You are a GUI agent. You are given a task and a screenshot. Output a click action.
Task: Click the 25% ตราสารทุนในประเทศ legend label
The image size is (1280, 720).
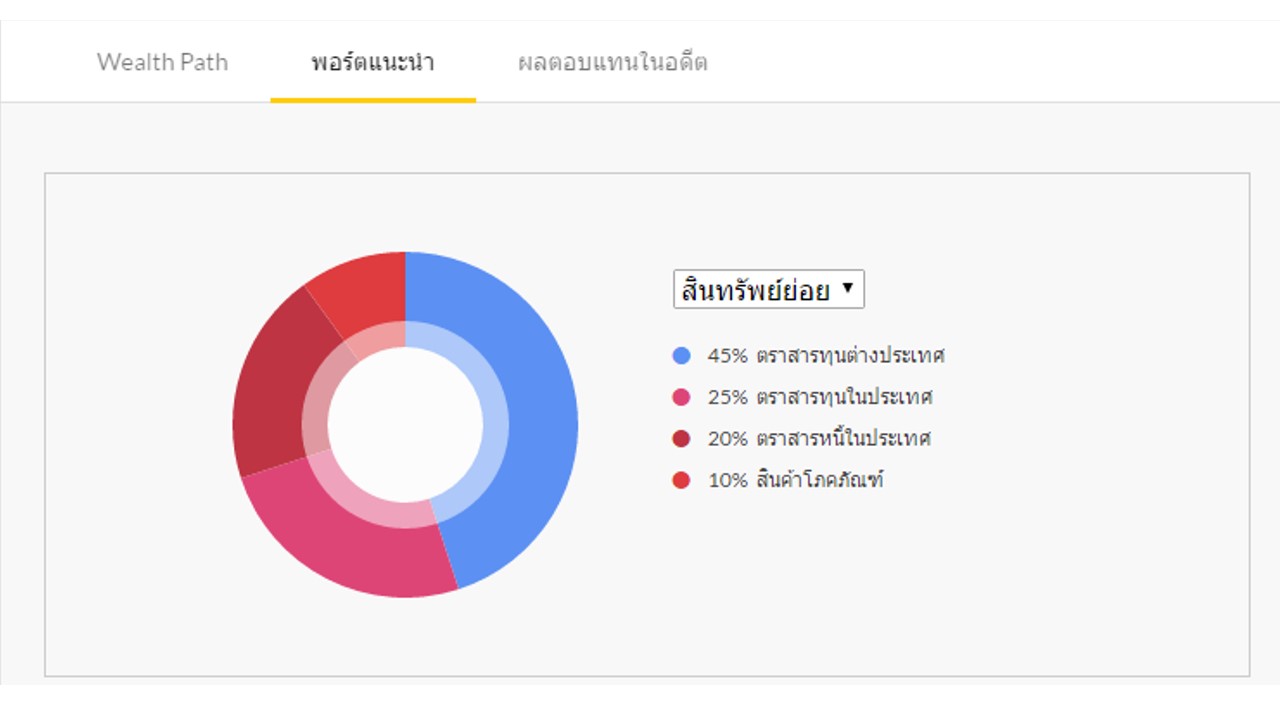tap(820, 397)
